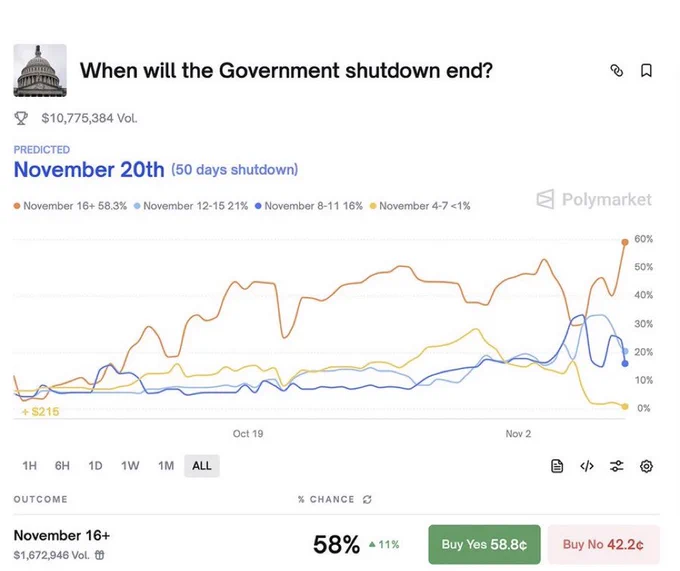The image size is (680, 571).
Task: Click the Capitol building market thumbnail
Action: pos(40,70)
